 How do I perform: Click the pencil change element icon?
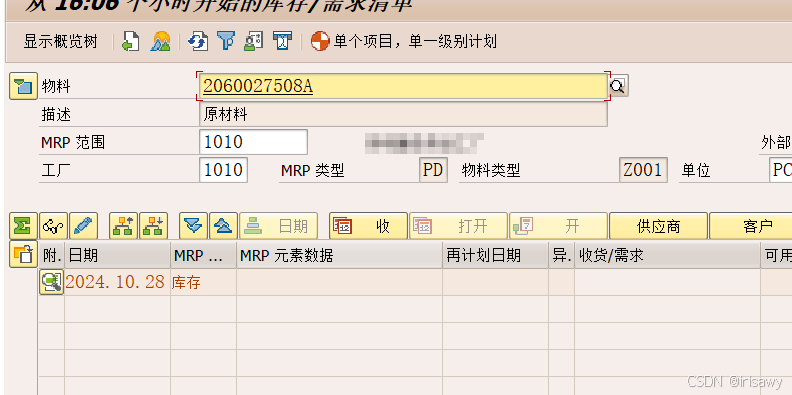tap(83, 226)
